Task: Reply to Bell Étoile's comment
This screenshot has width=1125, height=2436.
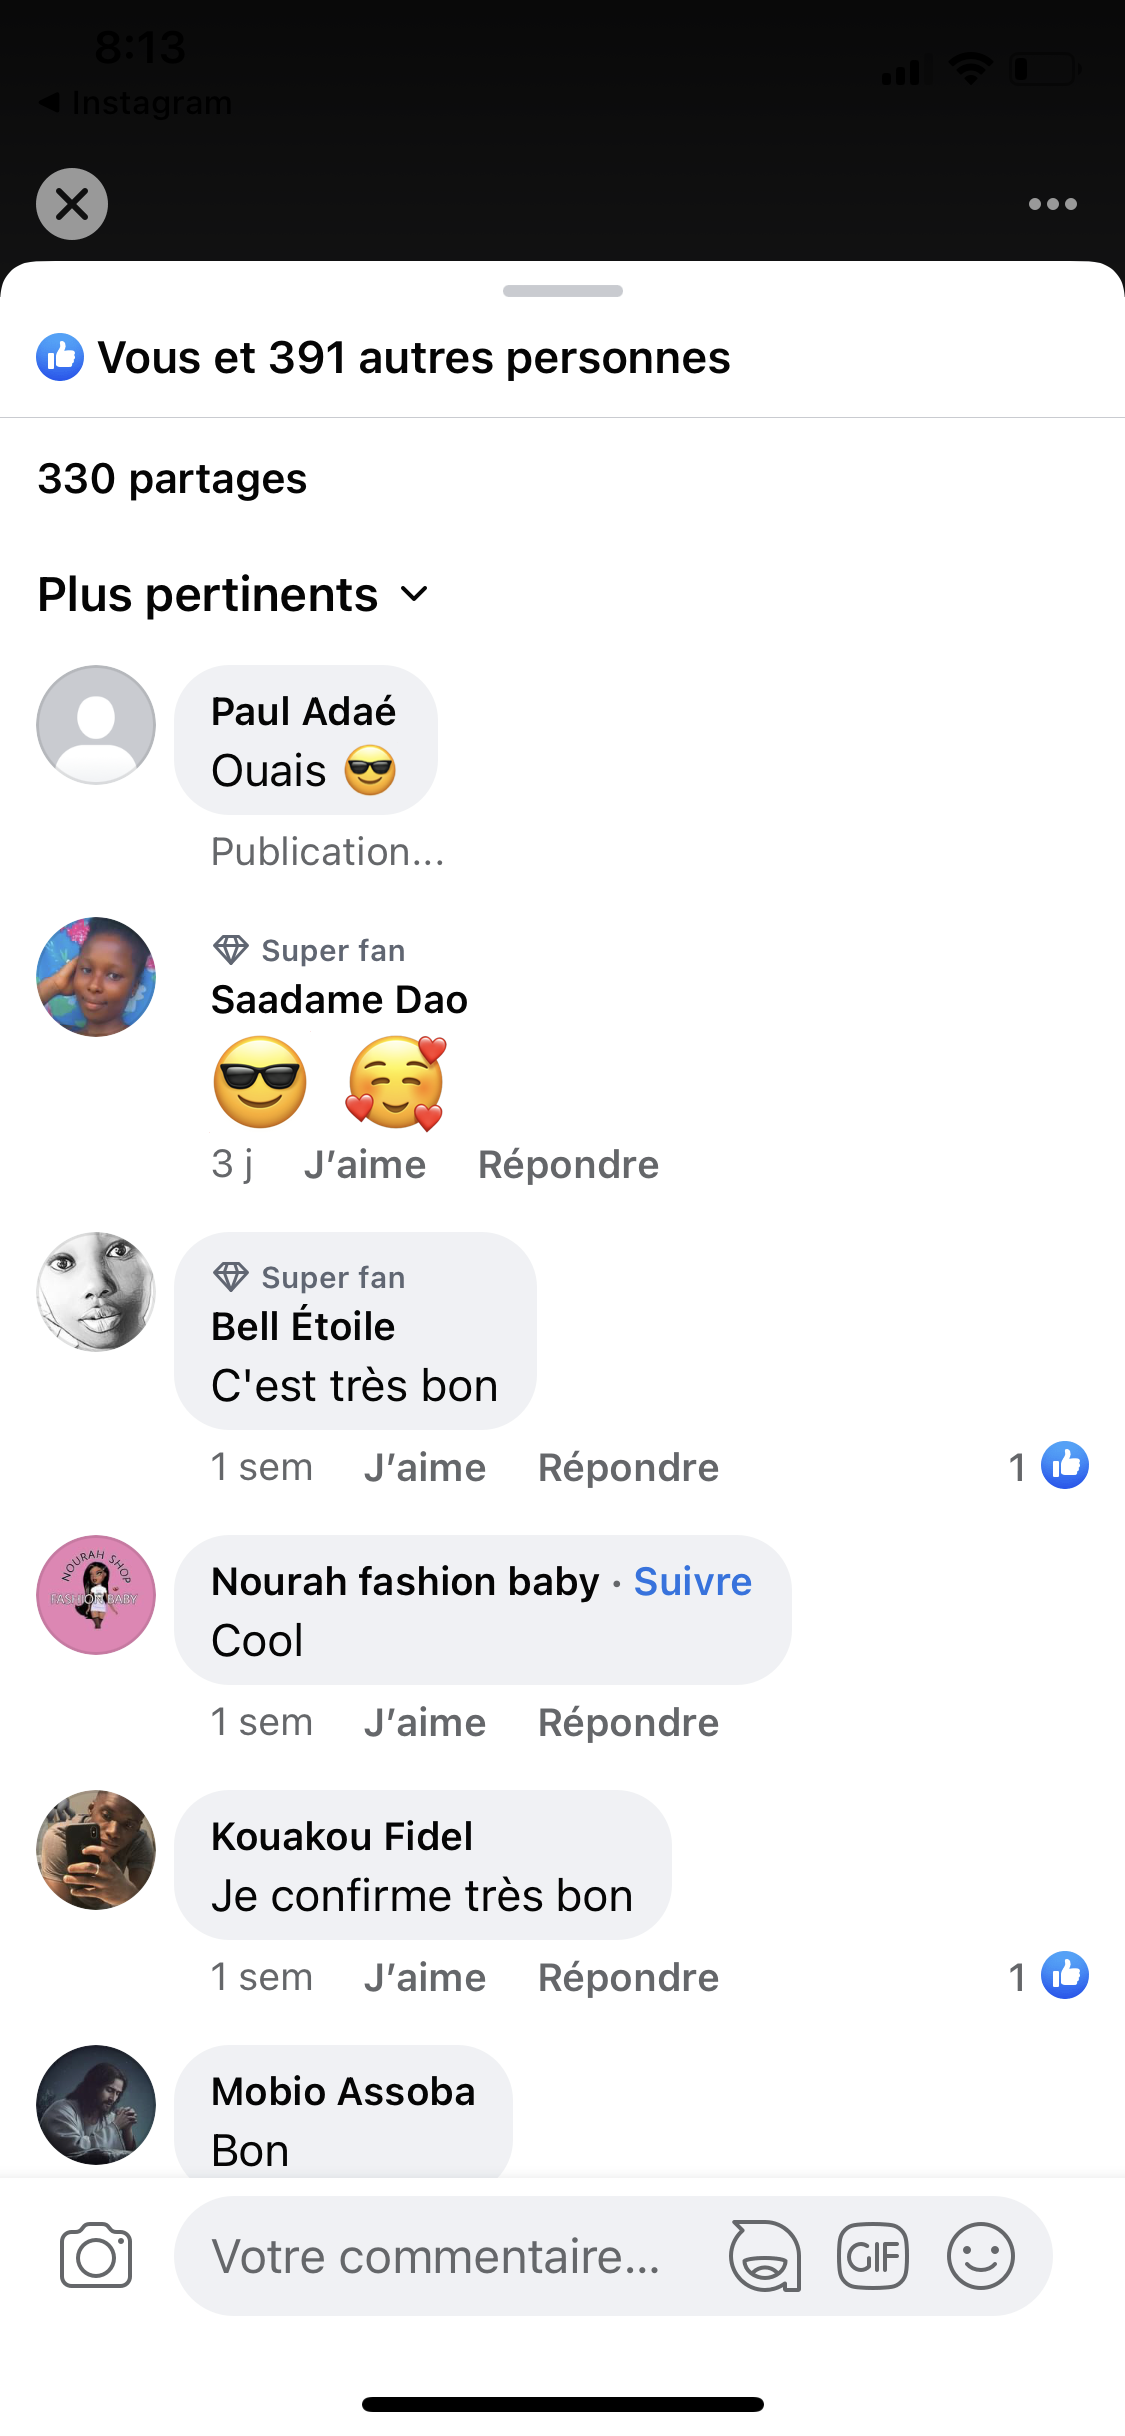Action: (x=628, y=1468)
